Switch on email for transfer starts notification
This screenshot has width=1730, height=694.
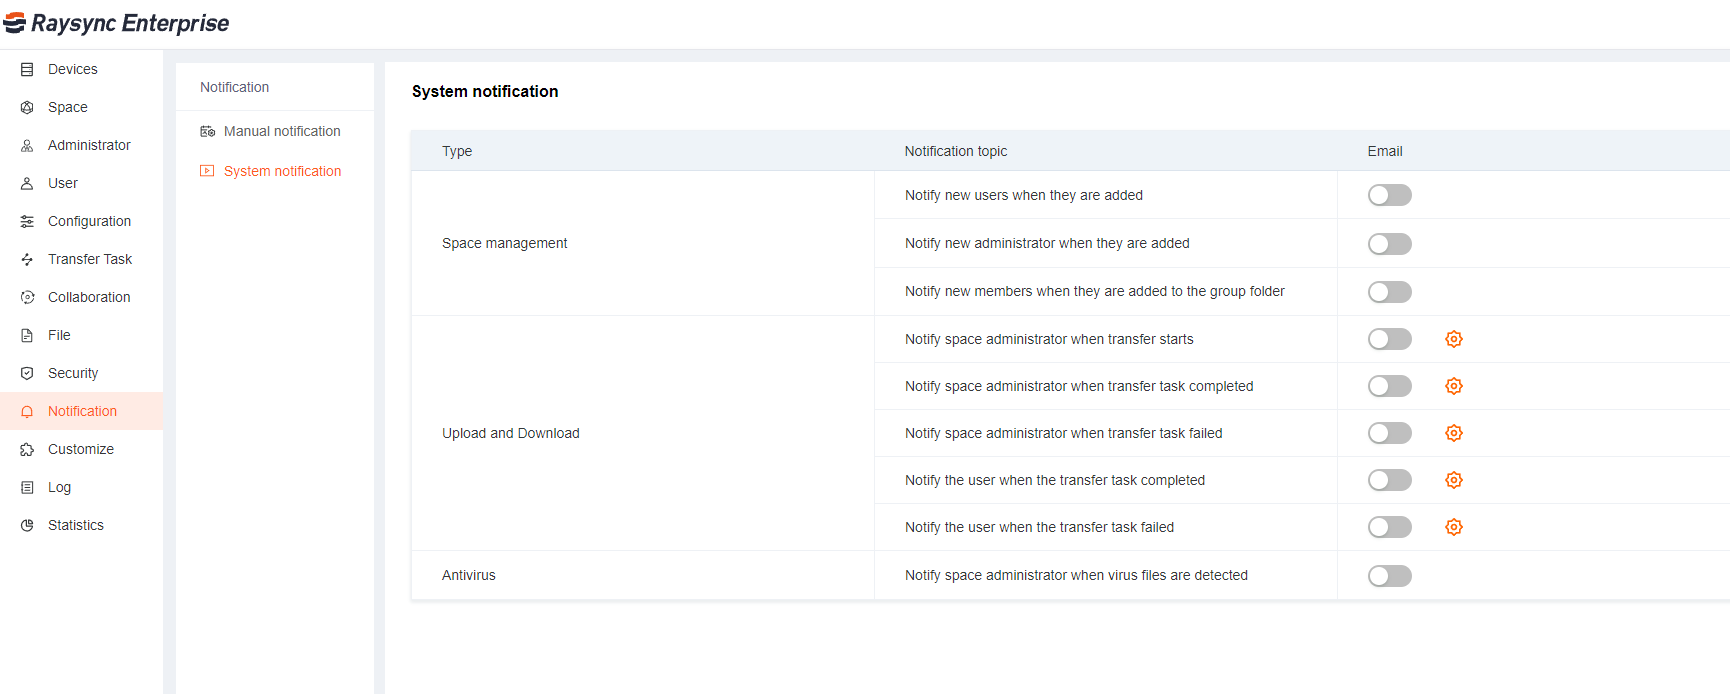click(1389, 339)
